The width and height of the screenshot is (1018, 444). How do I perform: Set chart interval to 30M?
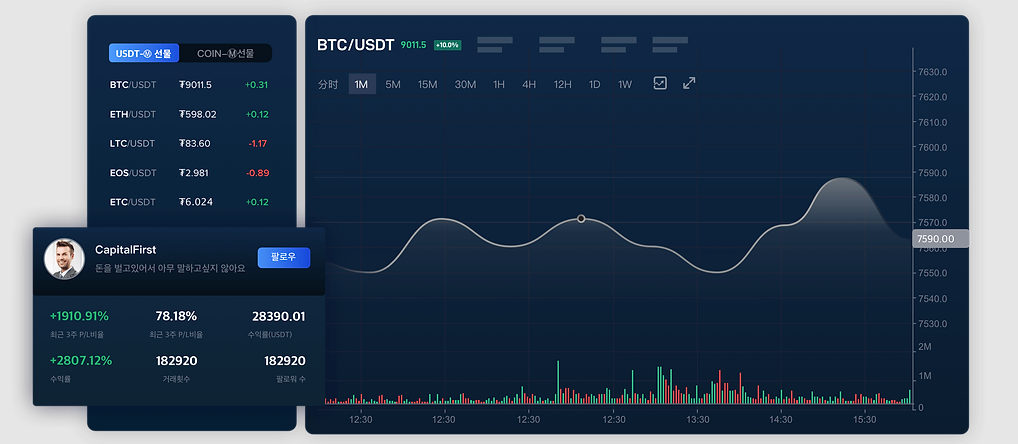click(x=465, y=85)
